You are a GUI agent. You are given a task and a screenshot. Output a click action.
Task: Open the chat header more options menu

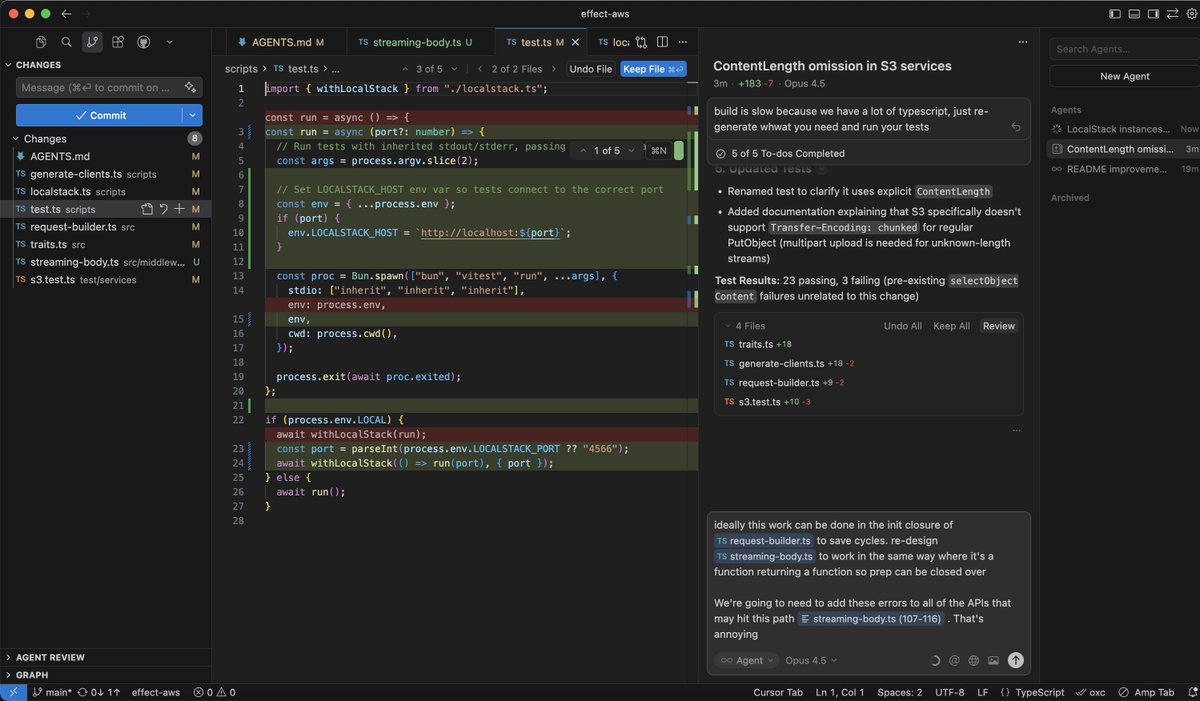(1022, 43)
